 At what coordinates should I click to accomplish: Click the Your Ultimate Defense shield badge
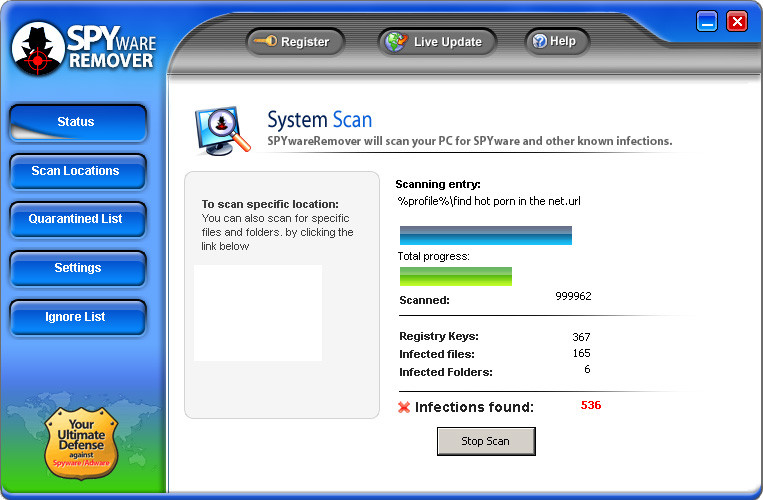[81, 443]
